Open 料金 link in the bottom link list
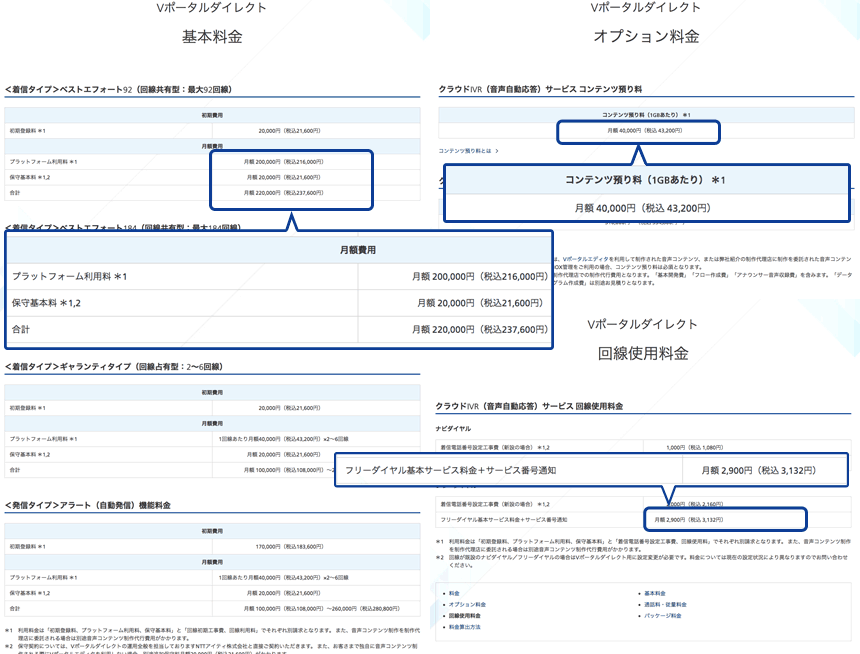Viewport: 860px width, 654px height. (x=454, y=594)
